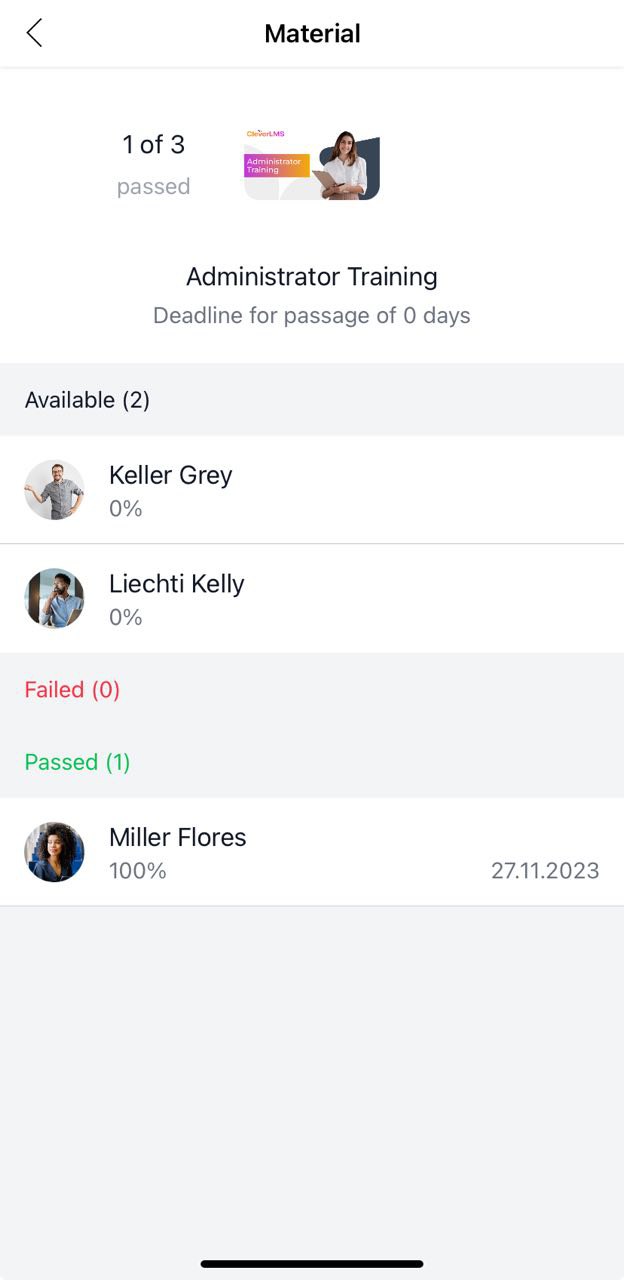Open the Administrator Training course thumbnail
Viewport: 624px width, 1280px height.
312,164
